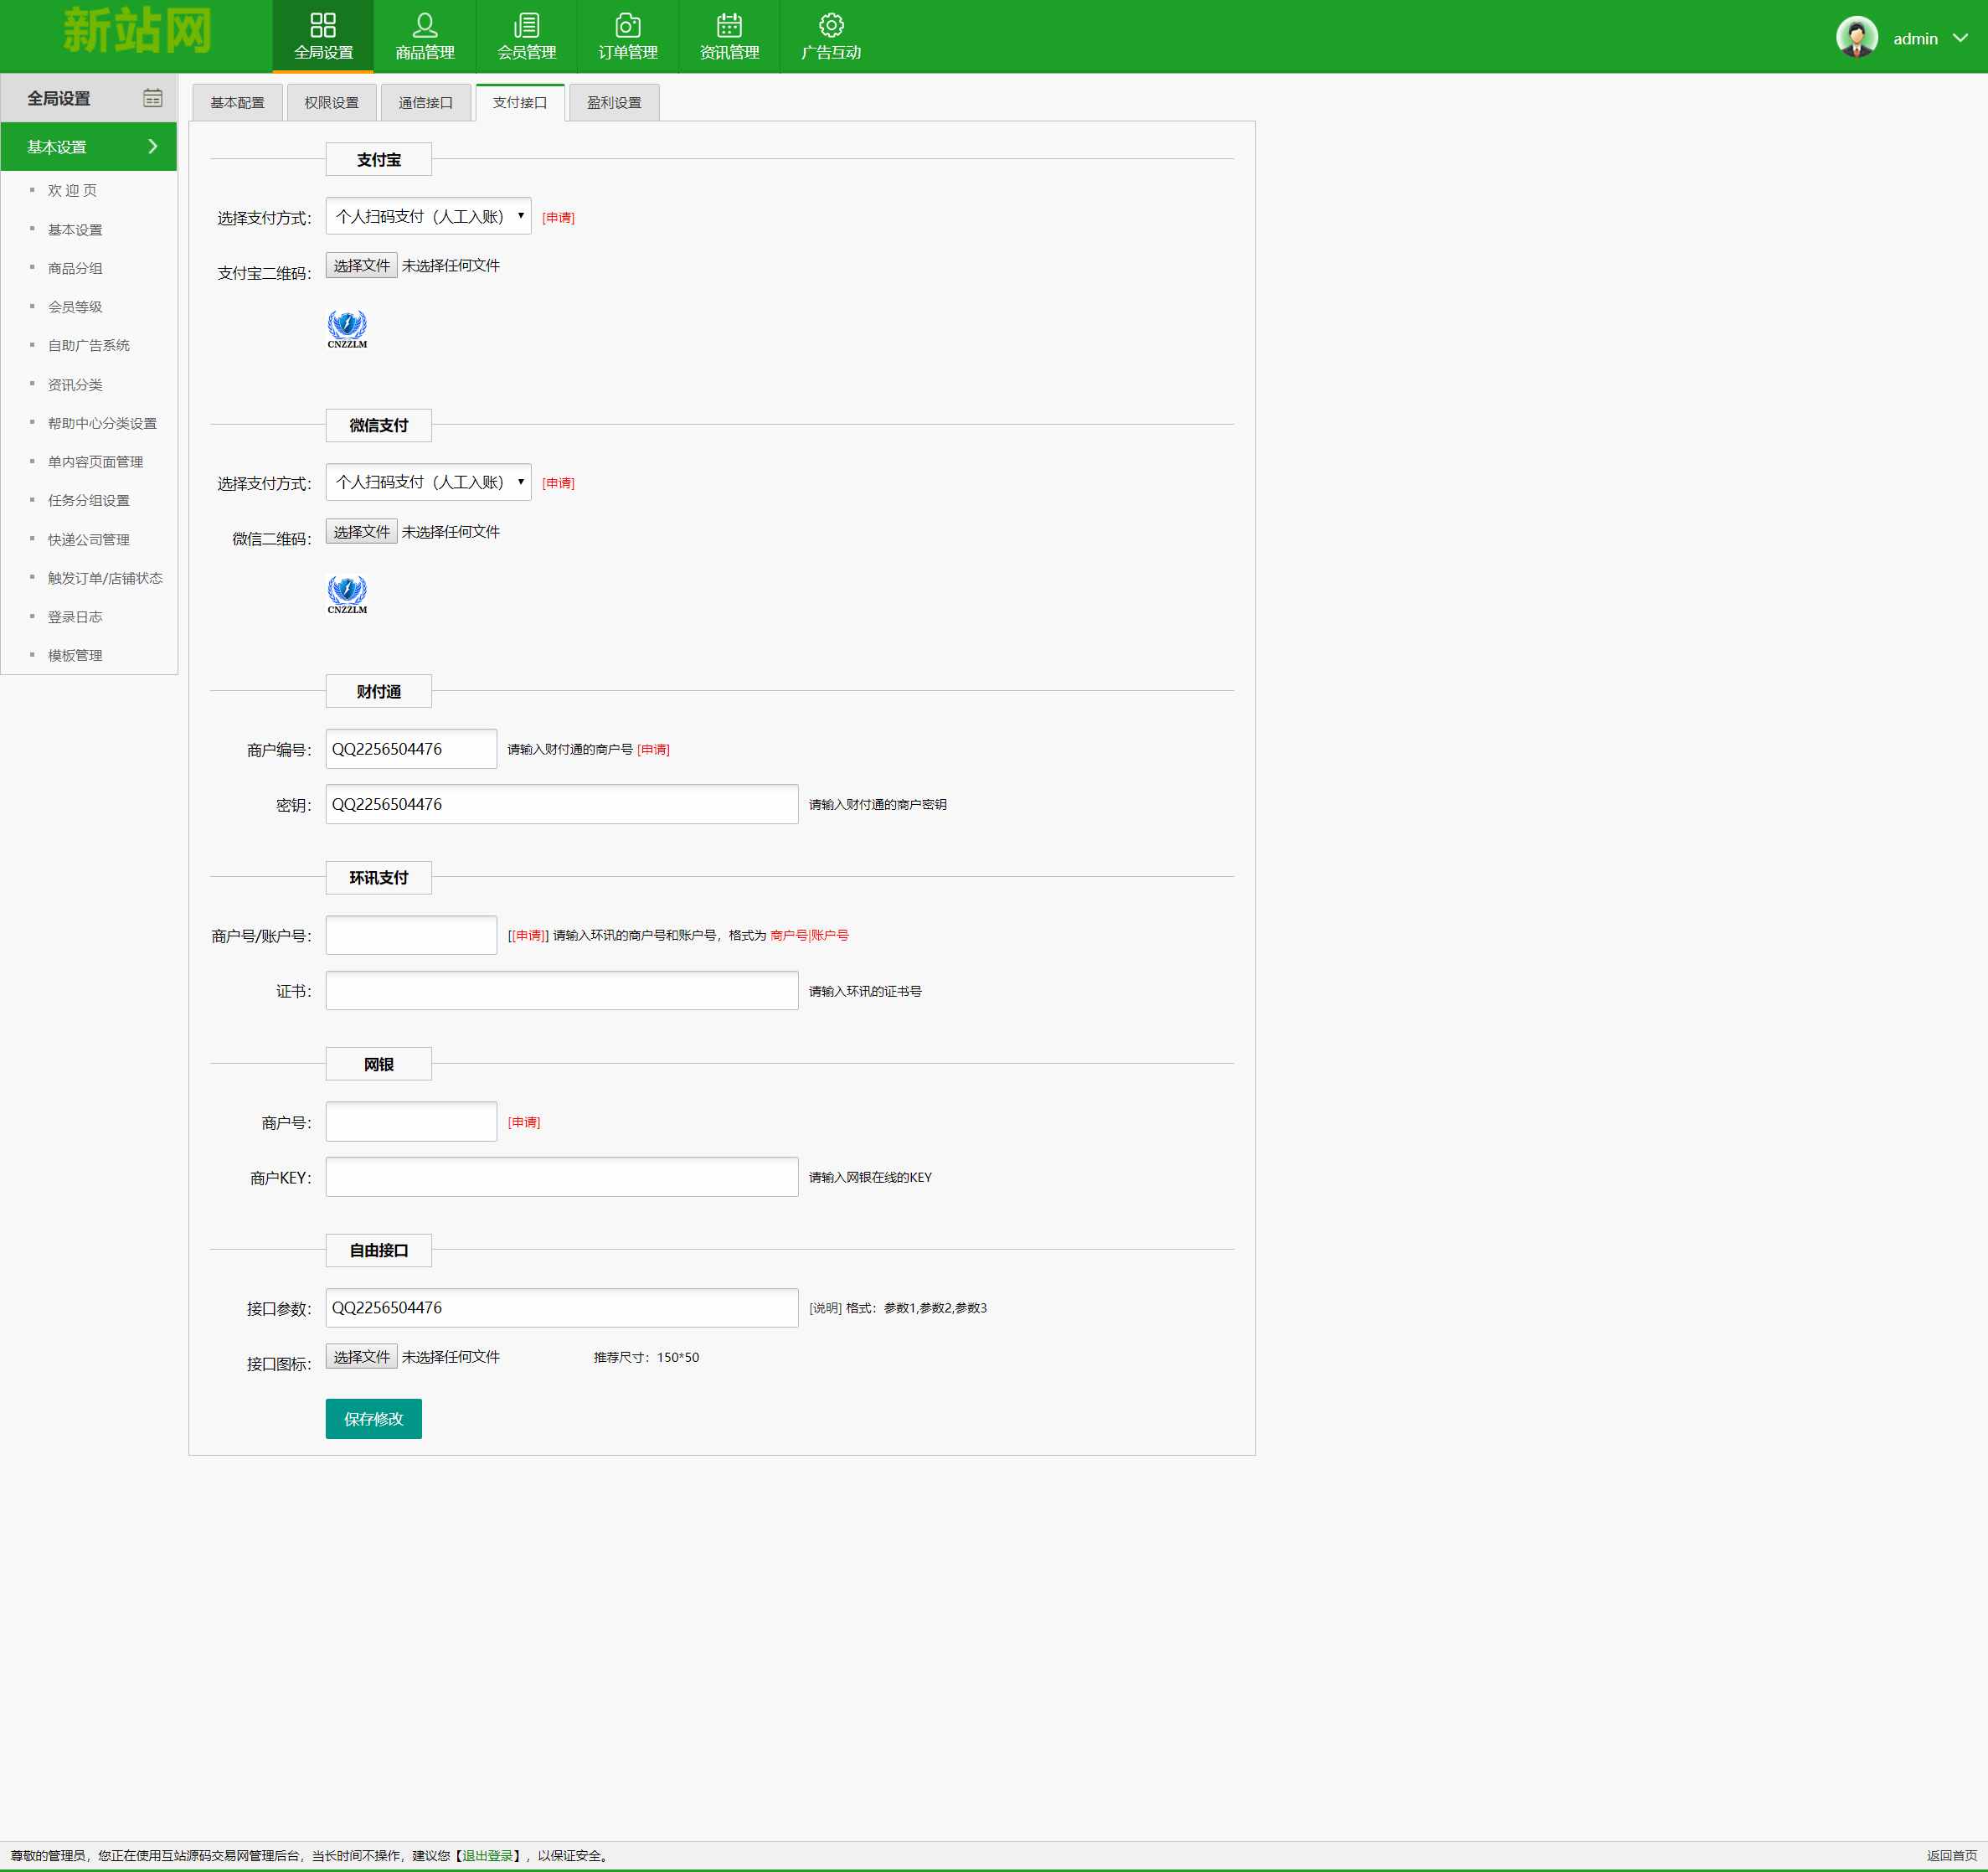1988x1872 pixels.
Task: Click the calendar icon beside 全局设置 sidebar header
Action: 152,98
